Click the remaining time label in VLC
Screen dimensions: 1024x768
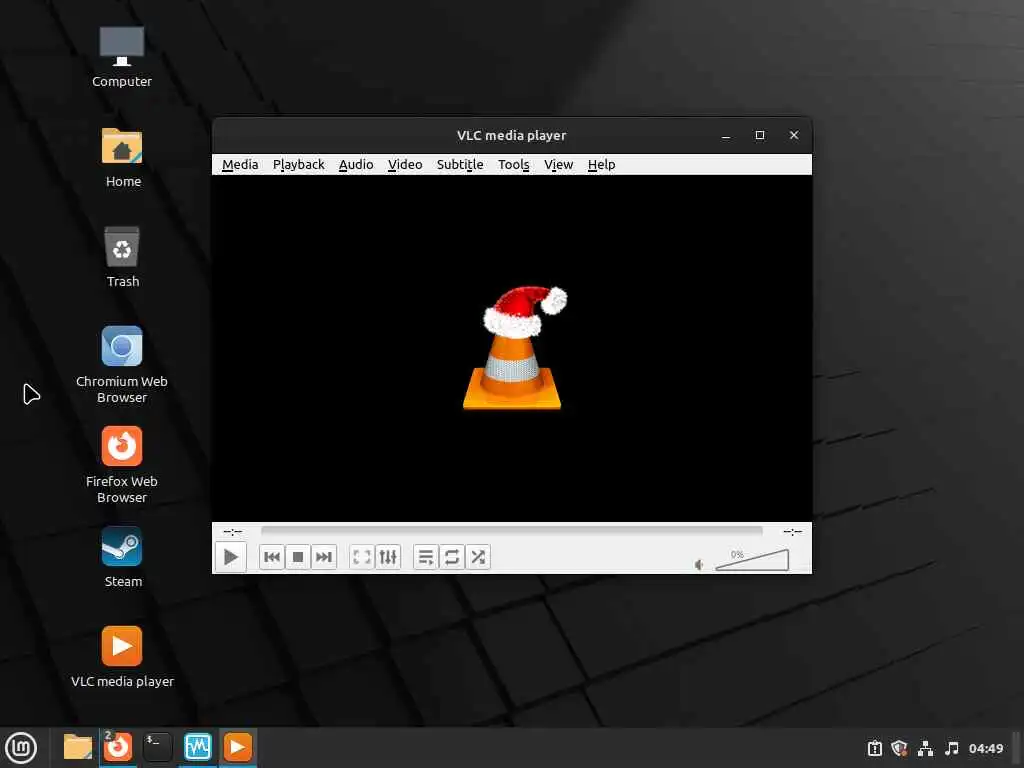pos(792,532)
